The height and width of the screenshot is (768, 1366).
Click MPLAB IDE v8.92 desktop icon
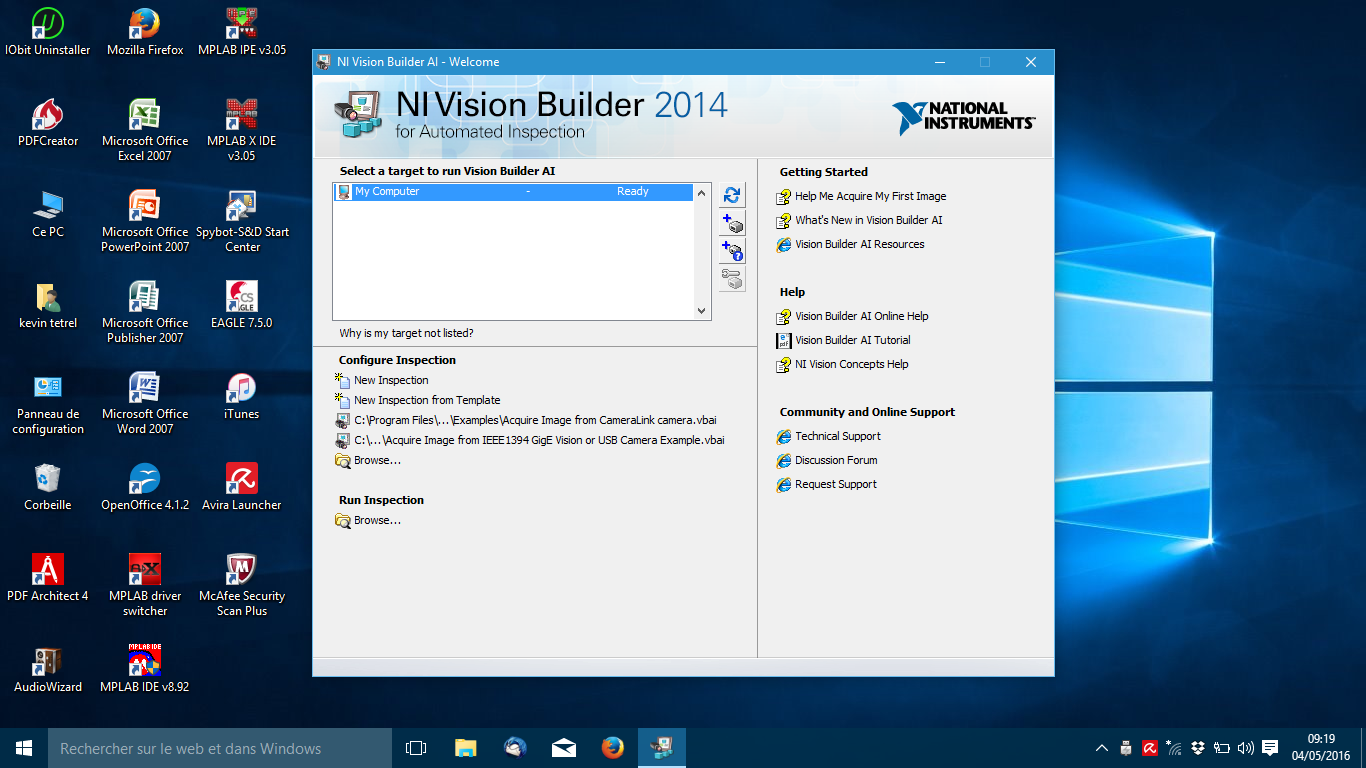coord(145,669)
